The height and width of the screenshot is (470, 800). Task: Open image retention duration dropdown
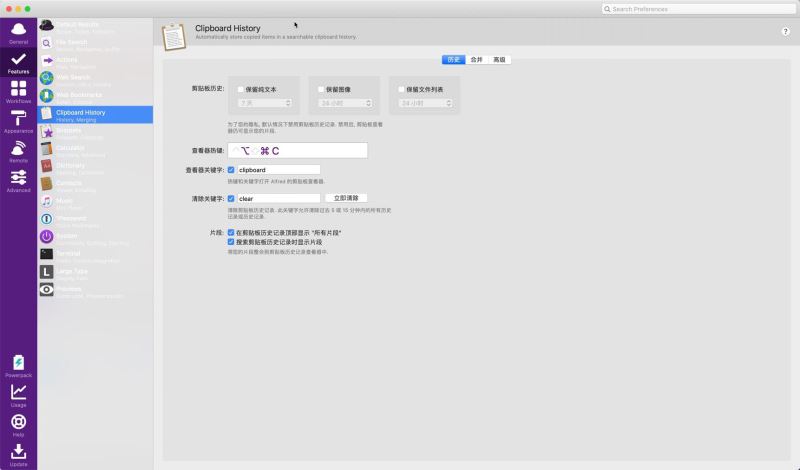[x=345, y=103]
